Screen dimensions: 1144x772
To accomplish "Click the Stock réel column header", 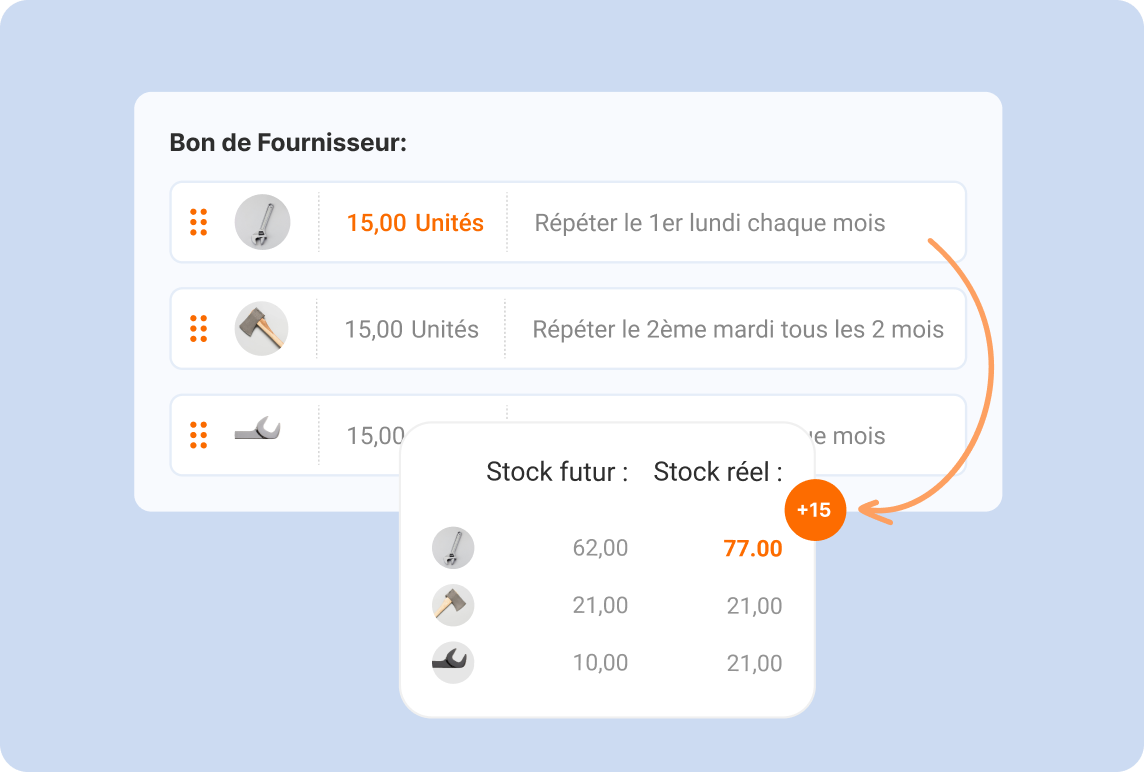I will pos(717,472).
